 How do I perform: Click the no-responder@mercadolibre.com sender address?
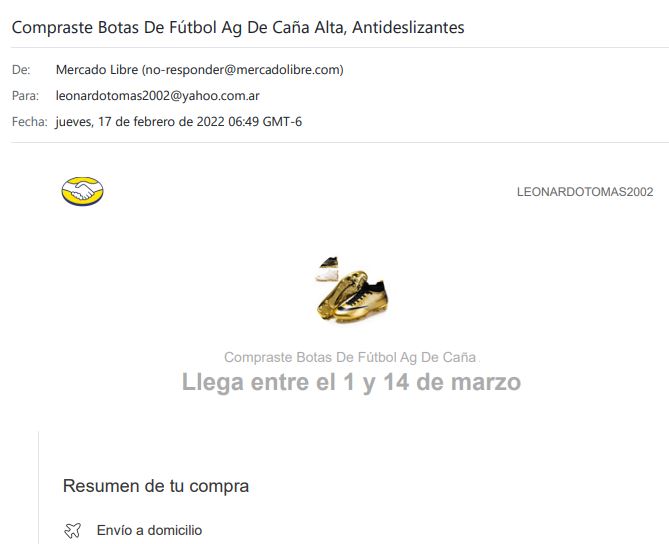click(243, 70)
